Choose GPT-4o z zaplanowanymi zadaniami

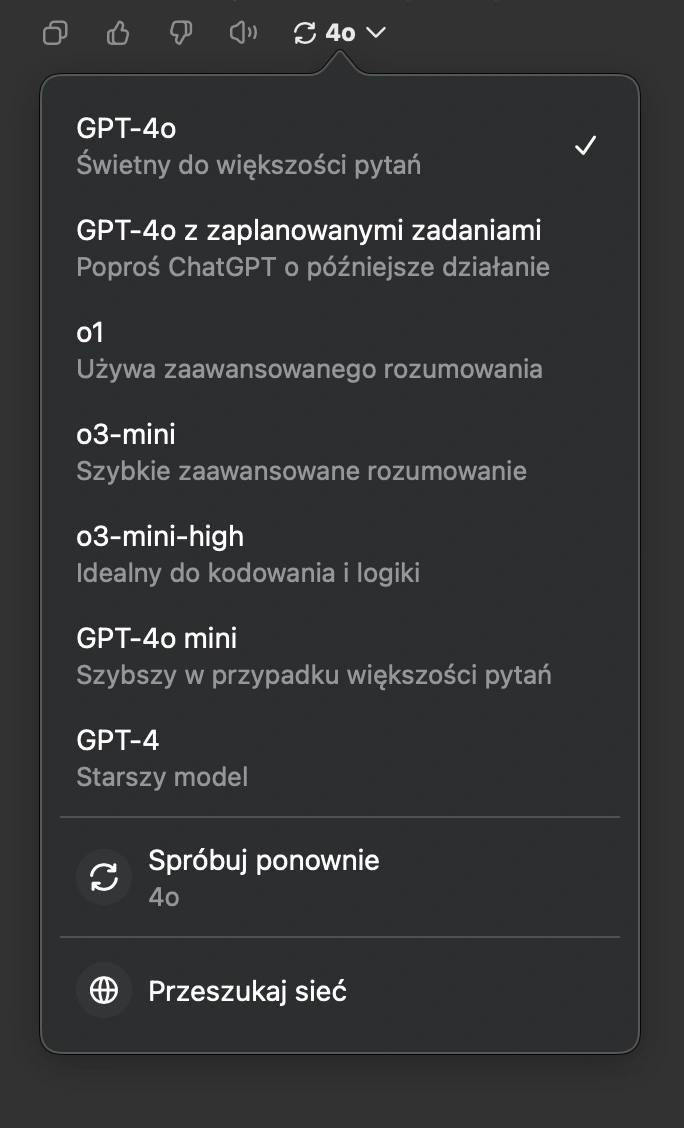[339, 248]
